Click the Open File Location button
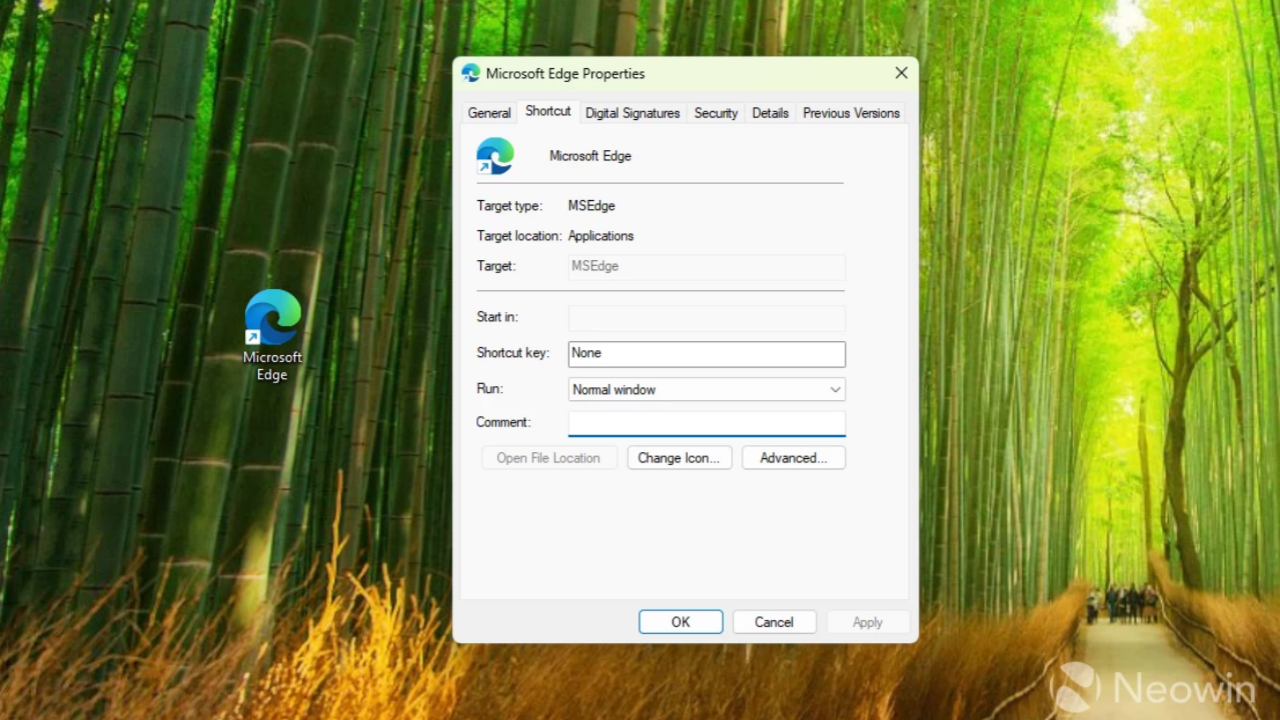Viewport: 1280px width, 720px height. click(548, 458)
